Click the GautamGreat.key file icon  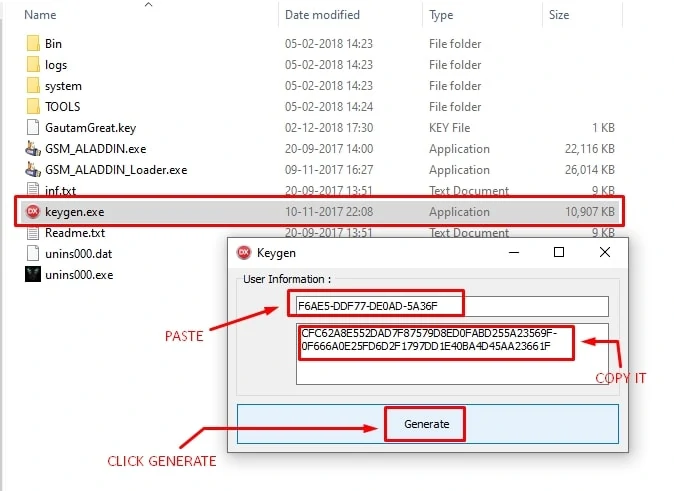tap(33, 127)
